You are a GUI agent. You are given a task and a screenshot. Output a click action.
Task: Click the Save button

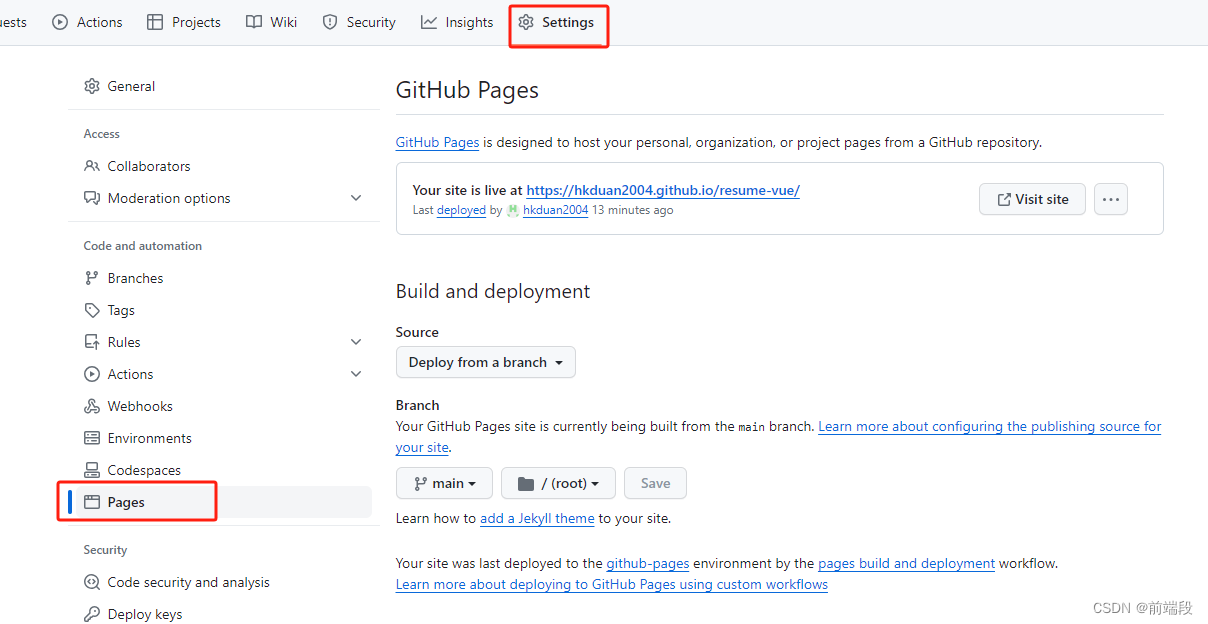(x=655, y=483)
